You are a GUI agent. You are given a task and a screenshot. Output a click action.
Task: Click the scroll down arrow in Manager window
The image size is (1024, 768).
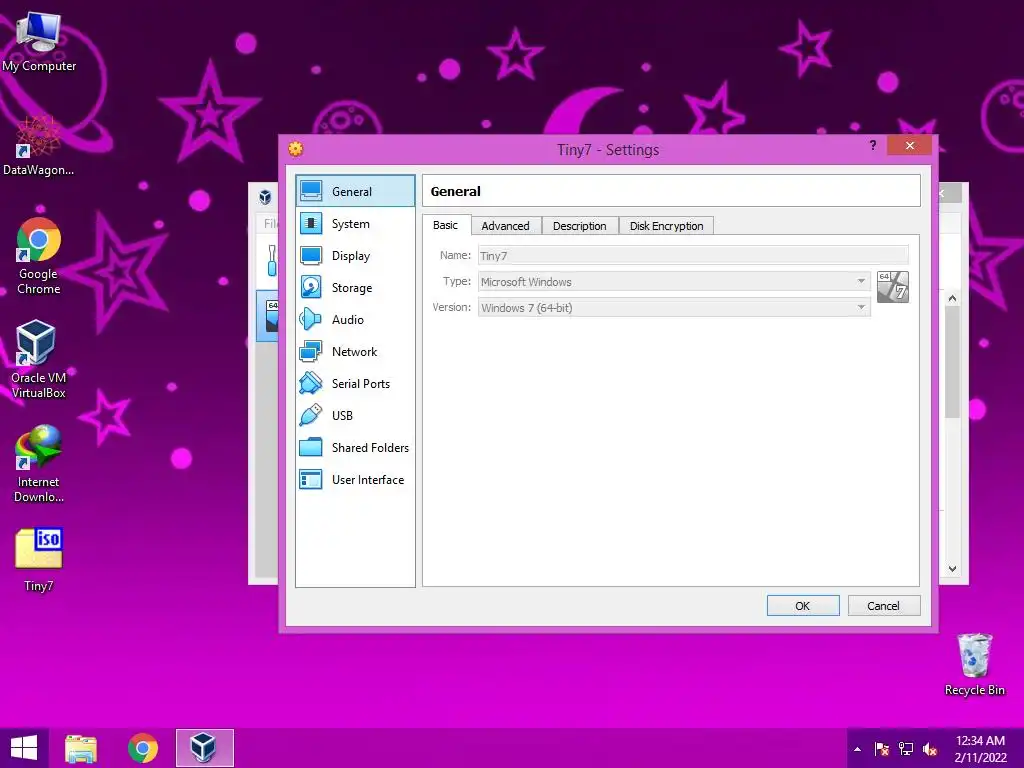pos(952,569)
